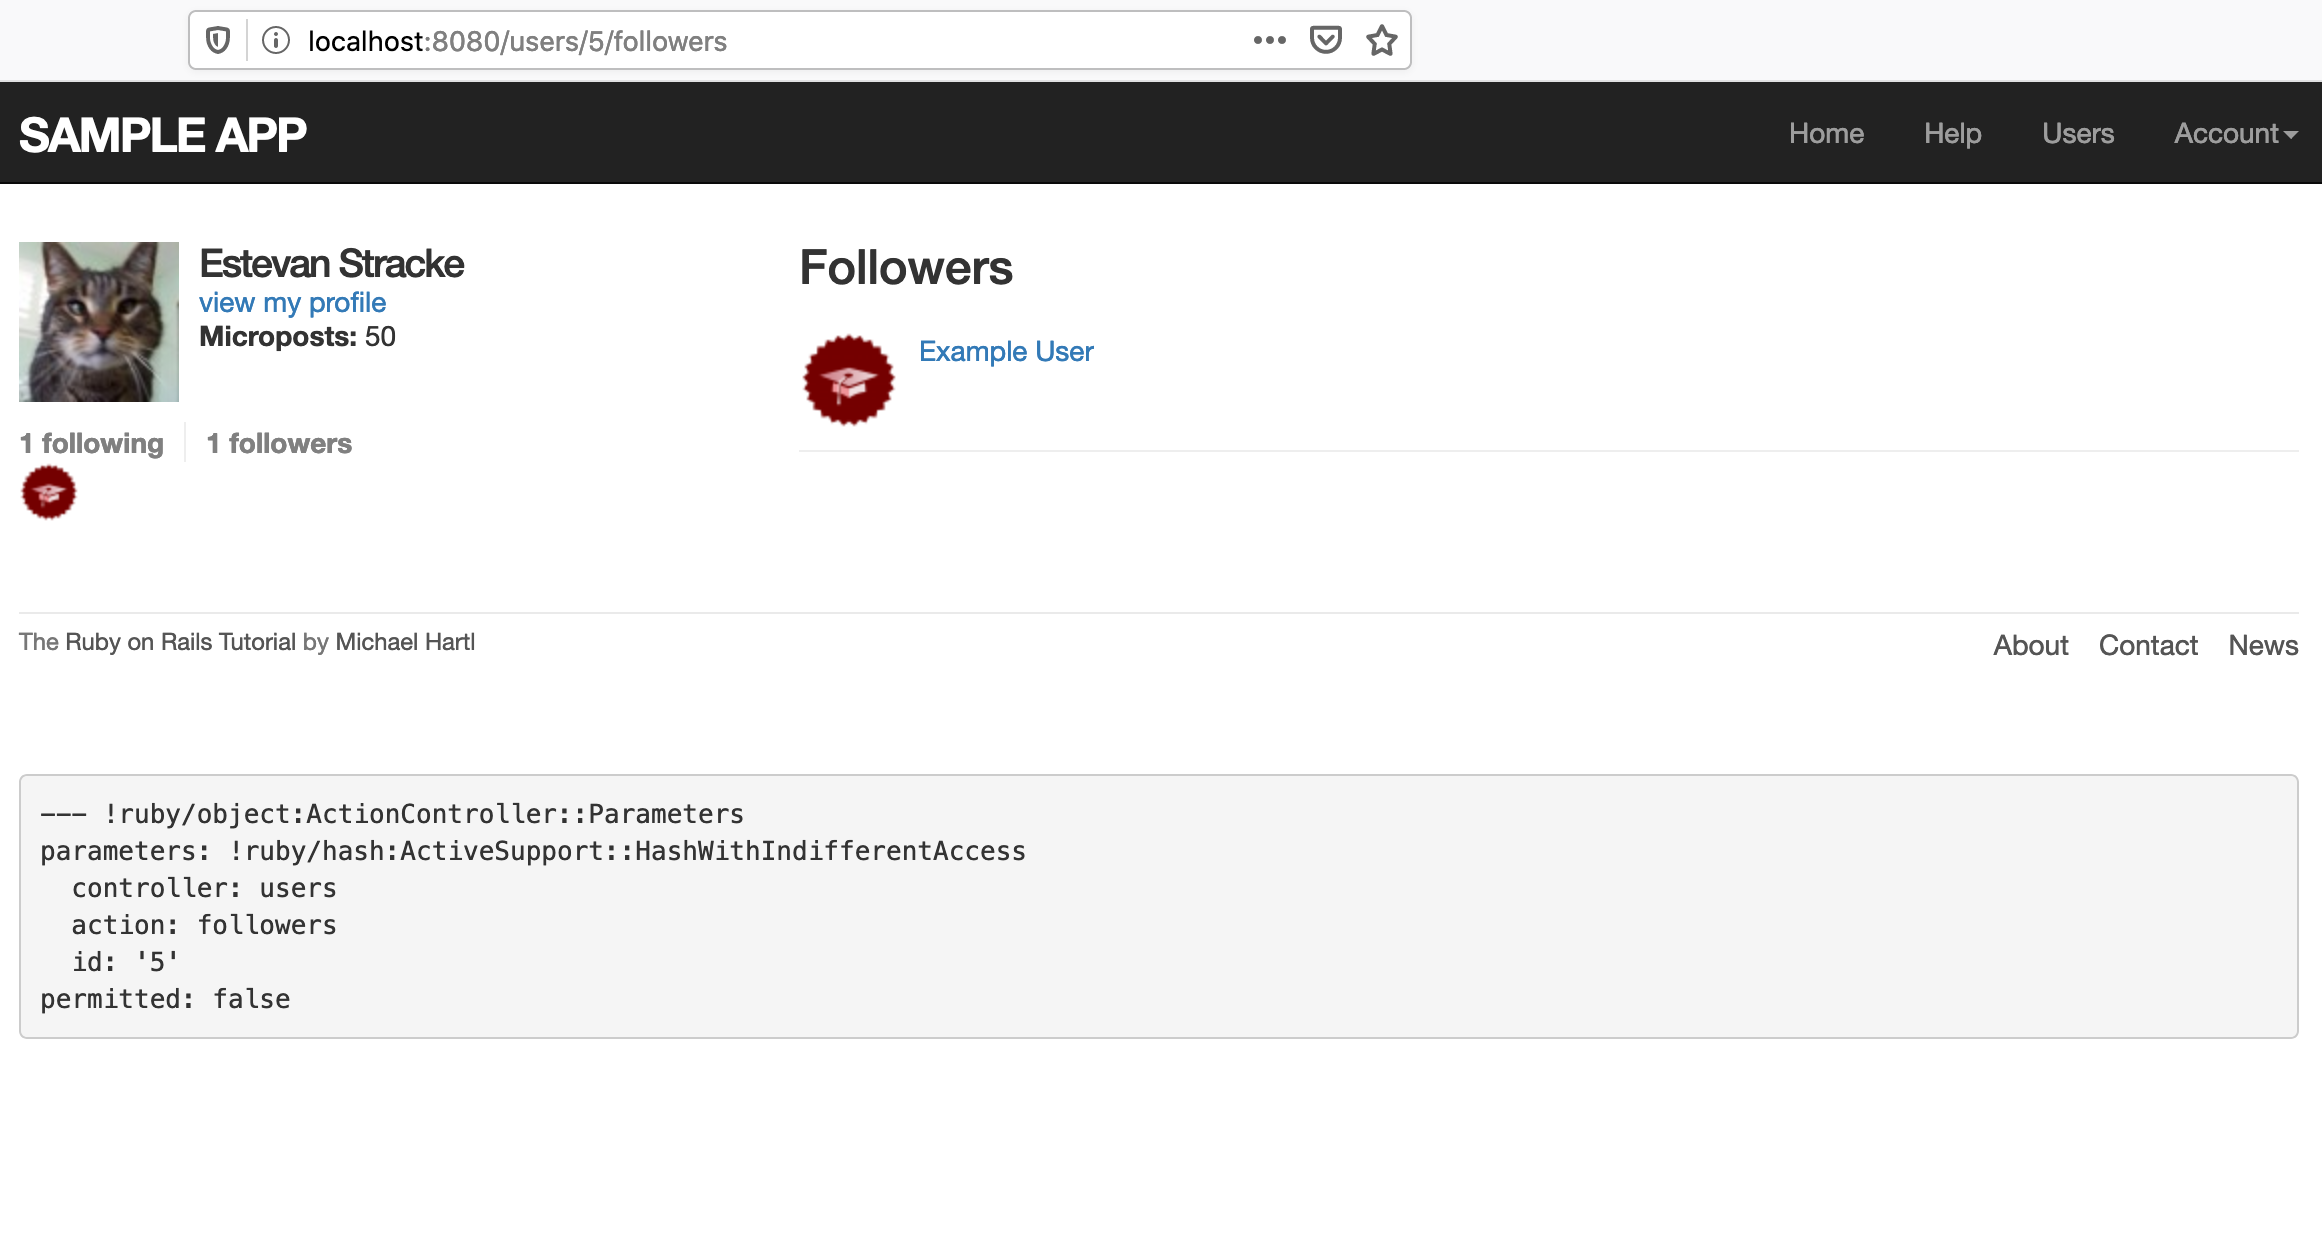This screenshot has width=2322, height=1240.
Task: Click the 1 followers stats counter
Action: (278, 443)
